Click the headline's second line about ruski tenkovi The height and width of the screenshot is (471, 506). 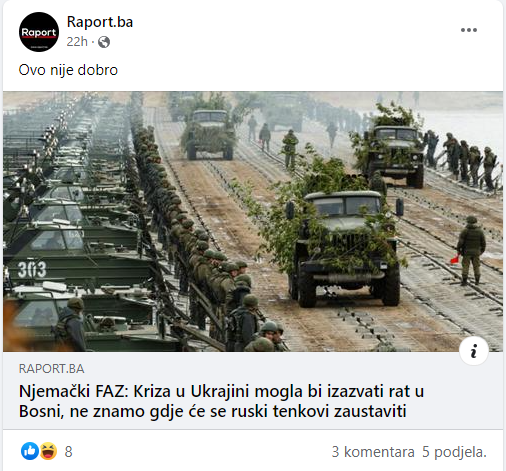coord(213,411)
